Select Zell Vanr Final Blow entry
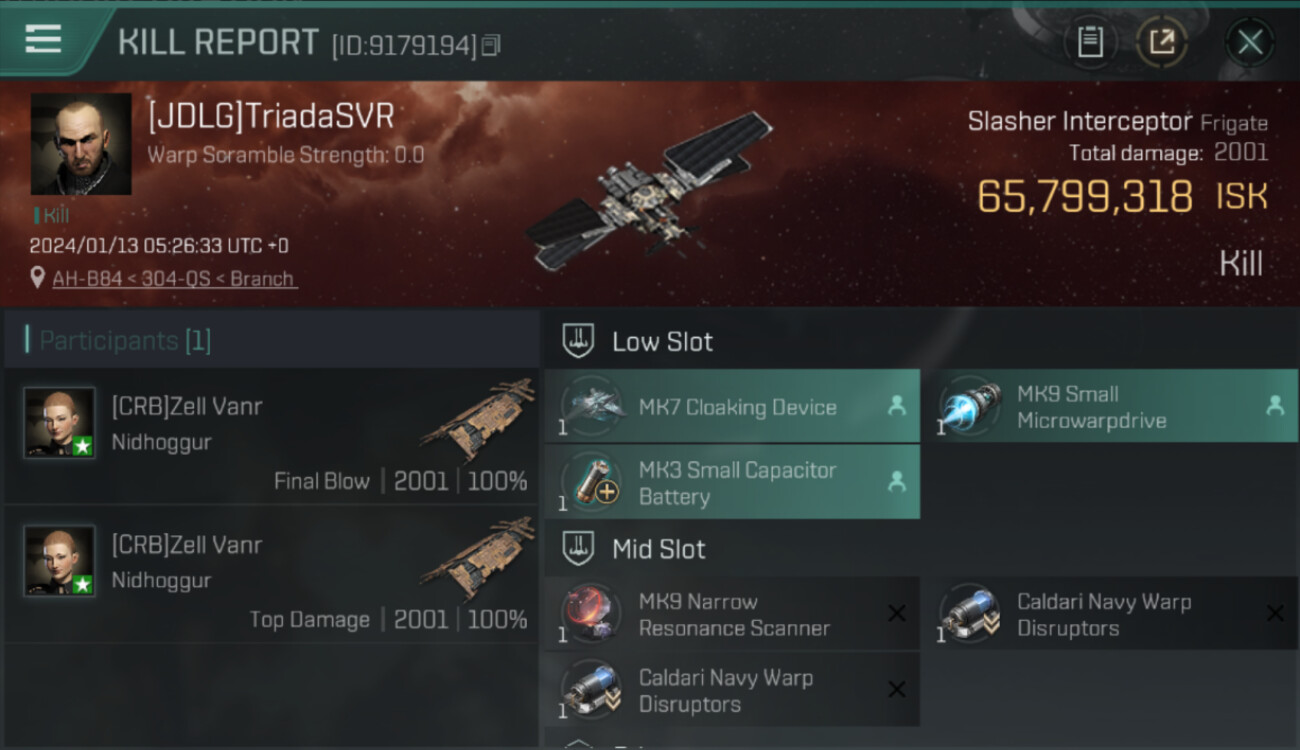The image size is (1300, 750). (x=272, y=436)
